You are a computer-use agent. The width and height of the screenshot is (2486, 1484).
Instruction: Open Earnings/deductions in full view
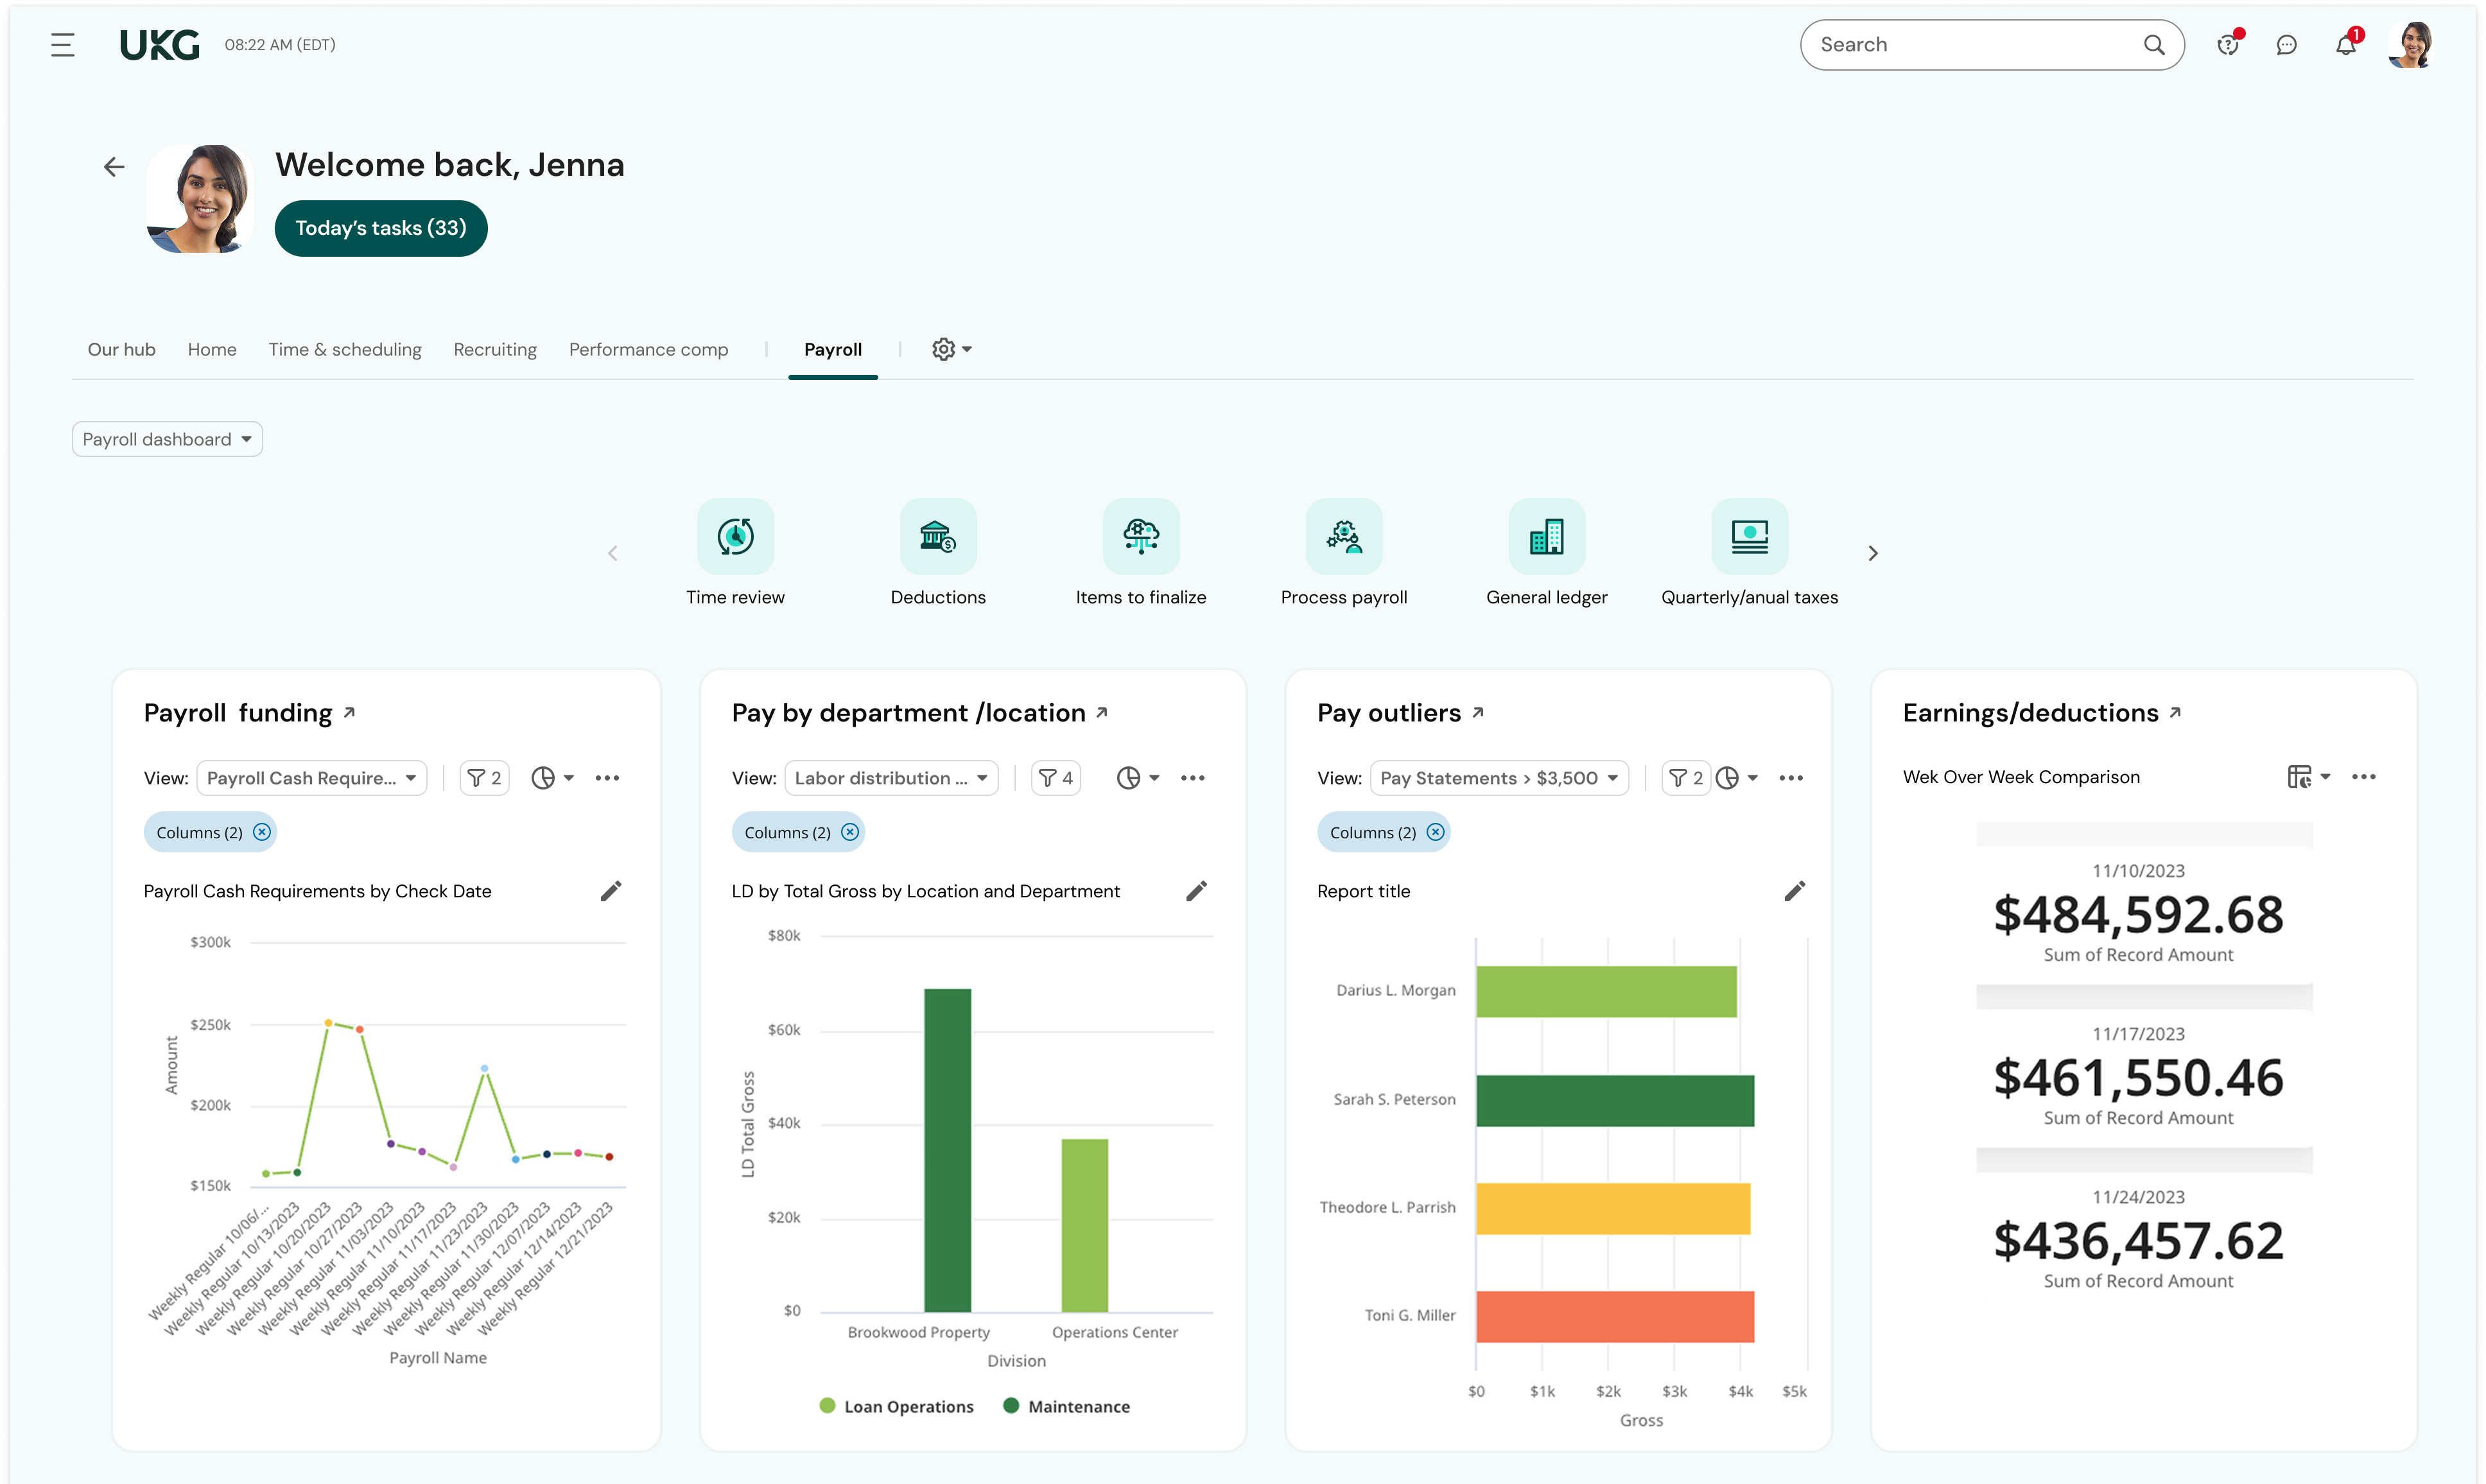point(2175,713)
